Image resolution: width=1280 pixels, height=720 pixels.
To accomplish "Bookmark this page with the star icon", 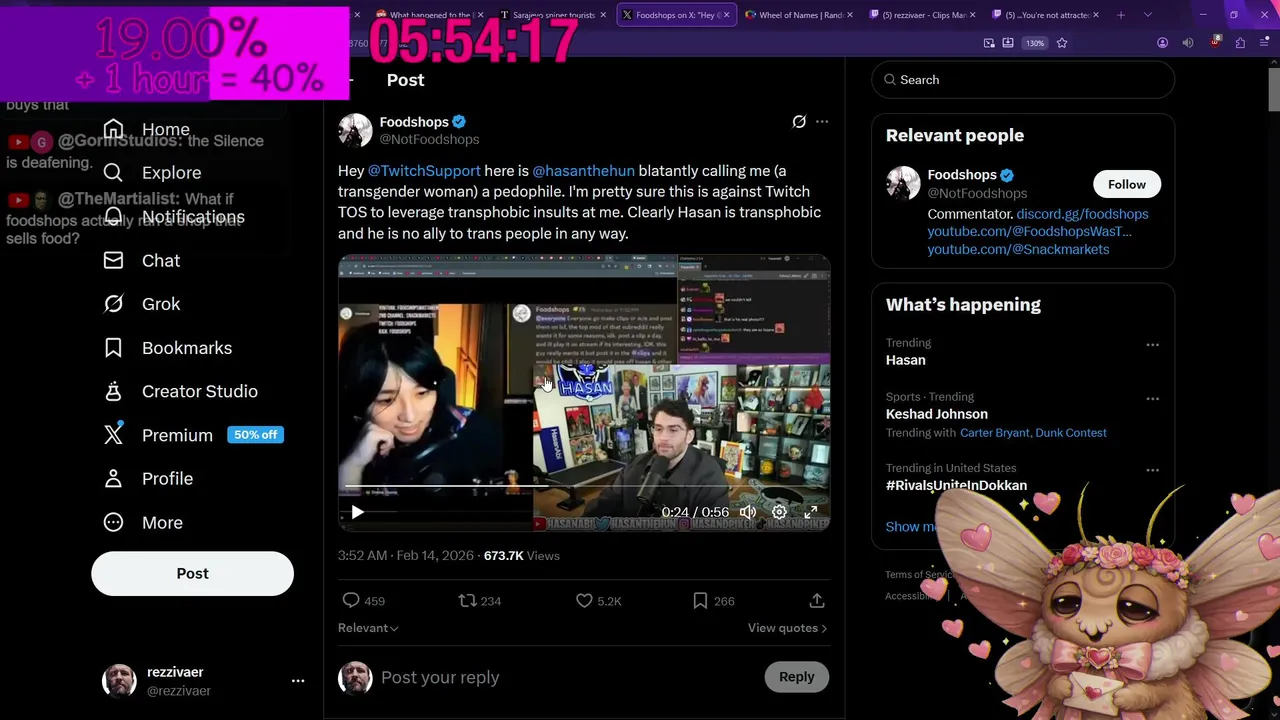I will 1062,43.
